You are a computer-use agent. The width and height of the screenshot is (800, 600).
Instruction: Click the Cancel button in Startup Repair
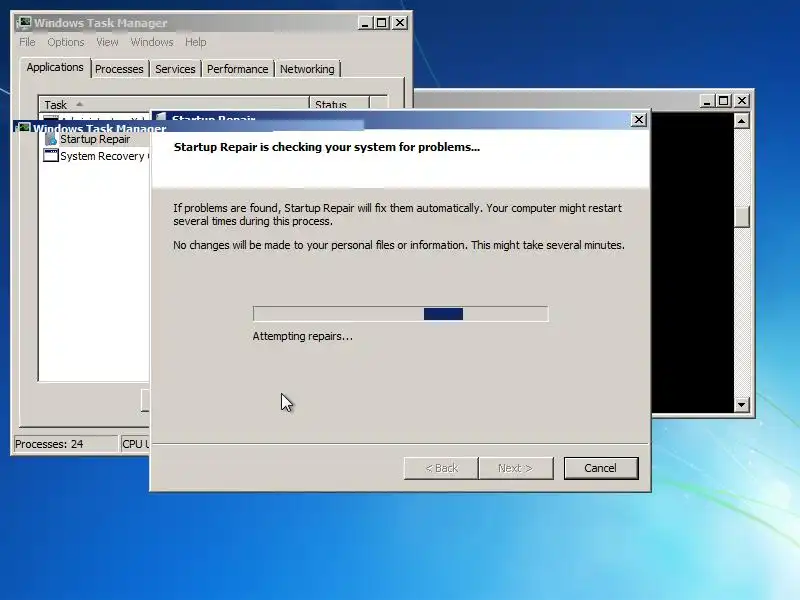click(x=601, y=468)
